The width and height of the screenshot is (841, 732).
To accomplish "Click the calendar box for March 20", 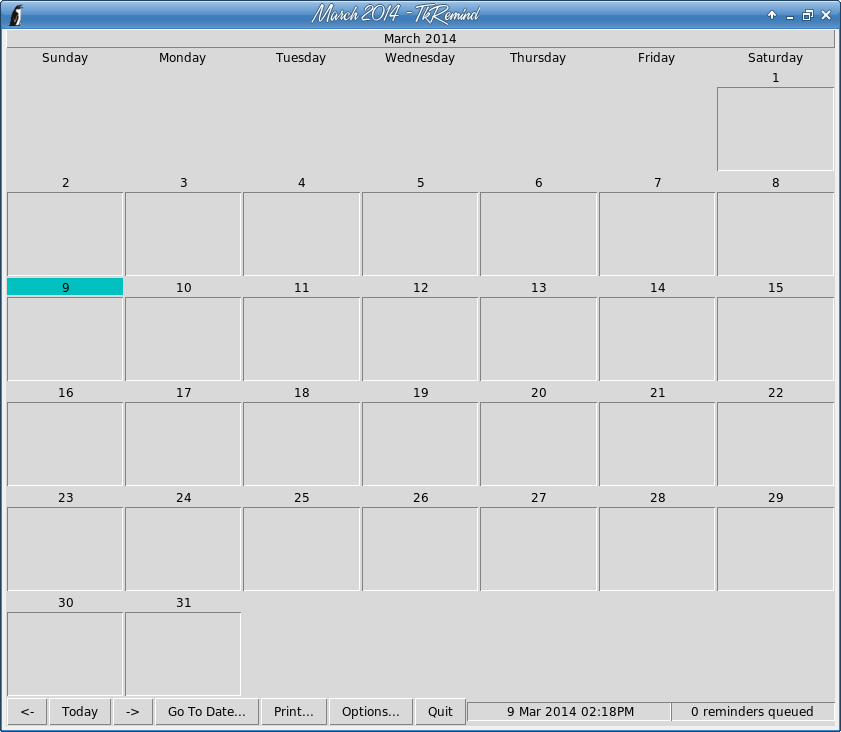I will 538,444.
